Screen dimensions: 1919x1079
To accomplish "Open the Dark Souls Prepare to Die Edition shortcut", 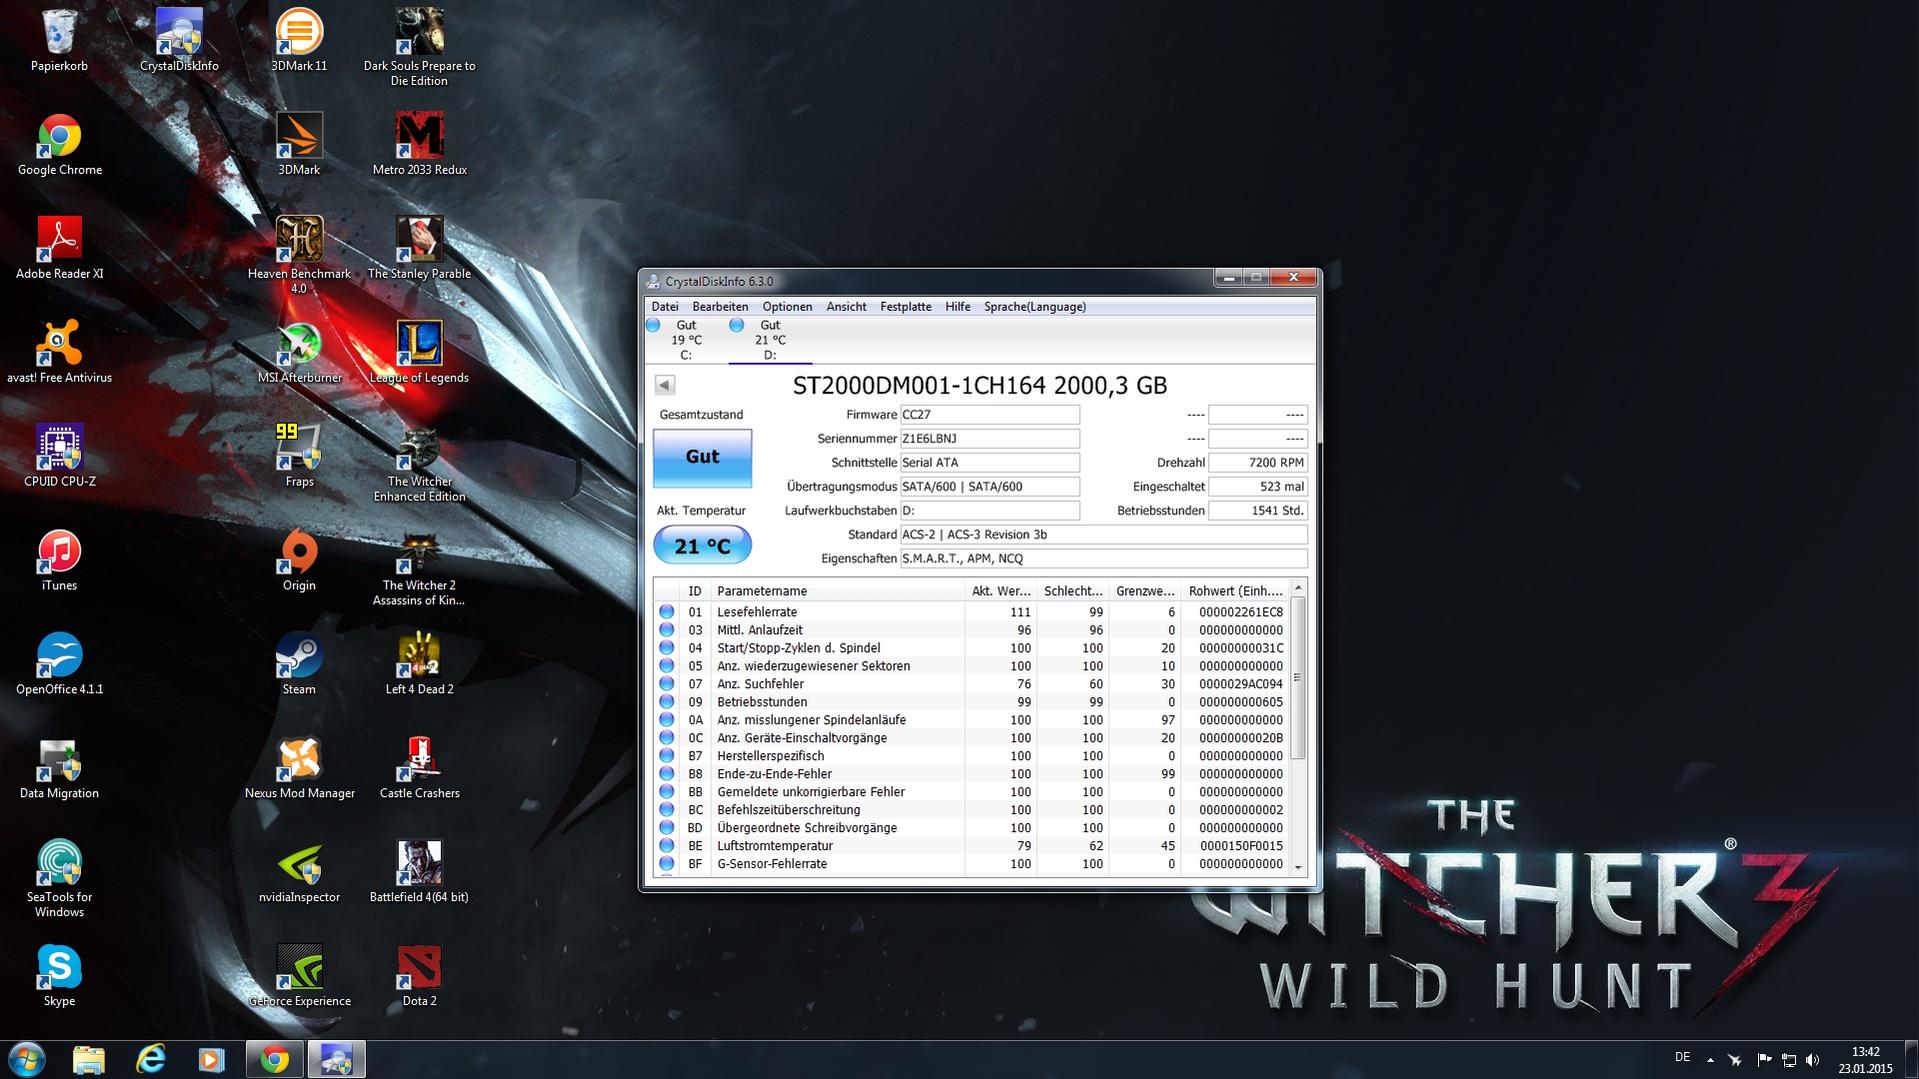I will coord(419,47).
